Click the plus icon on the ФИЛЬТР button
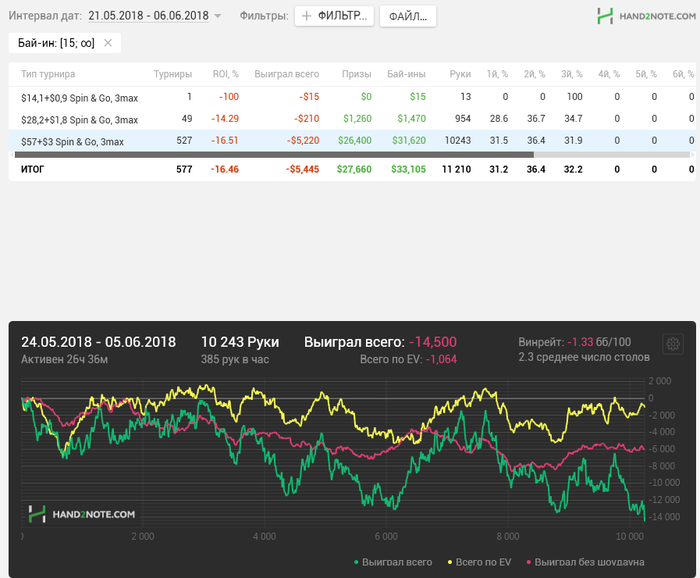 point(307,16)
